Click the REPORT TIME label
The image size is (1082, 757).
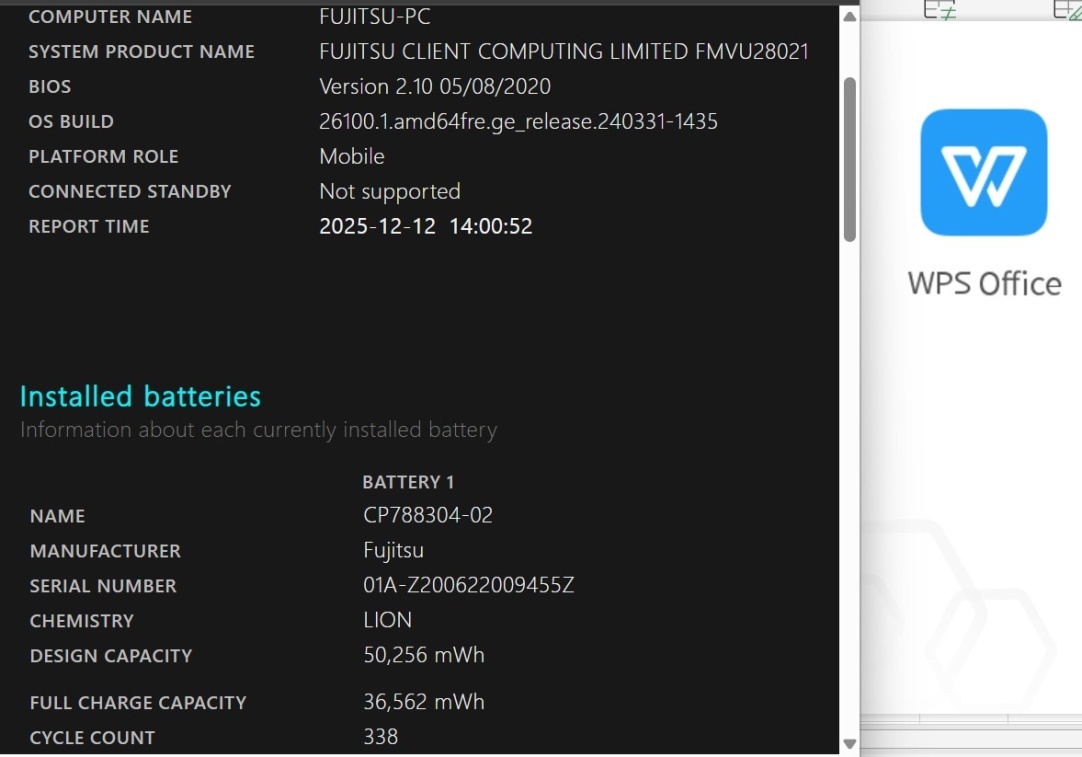pos(89,226)
